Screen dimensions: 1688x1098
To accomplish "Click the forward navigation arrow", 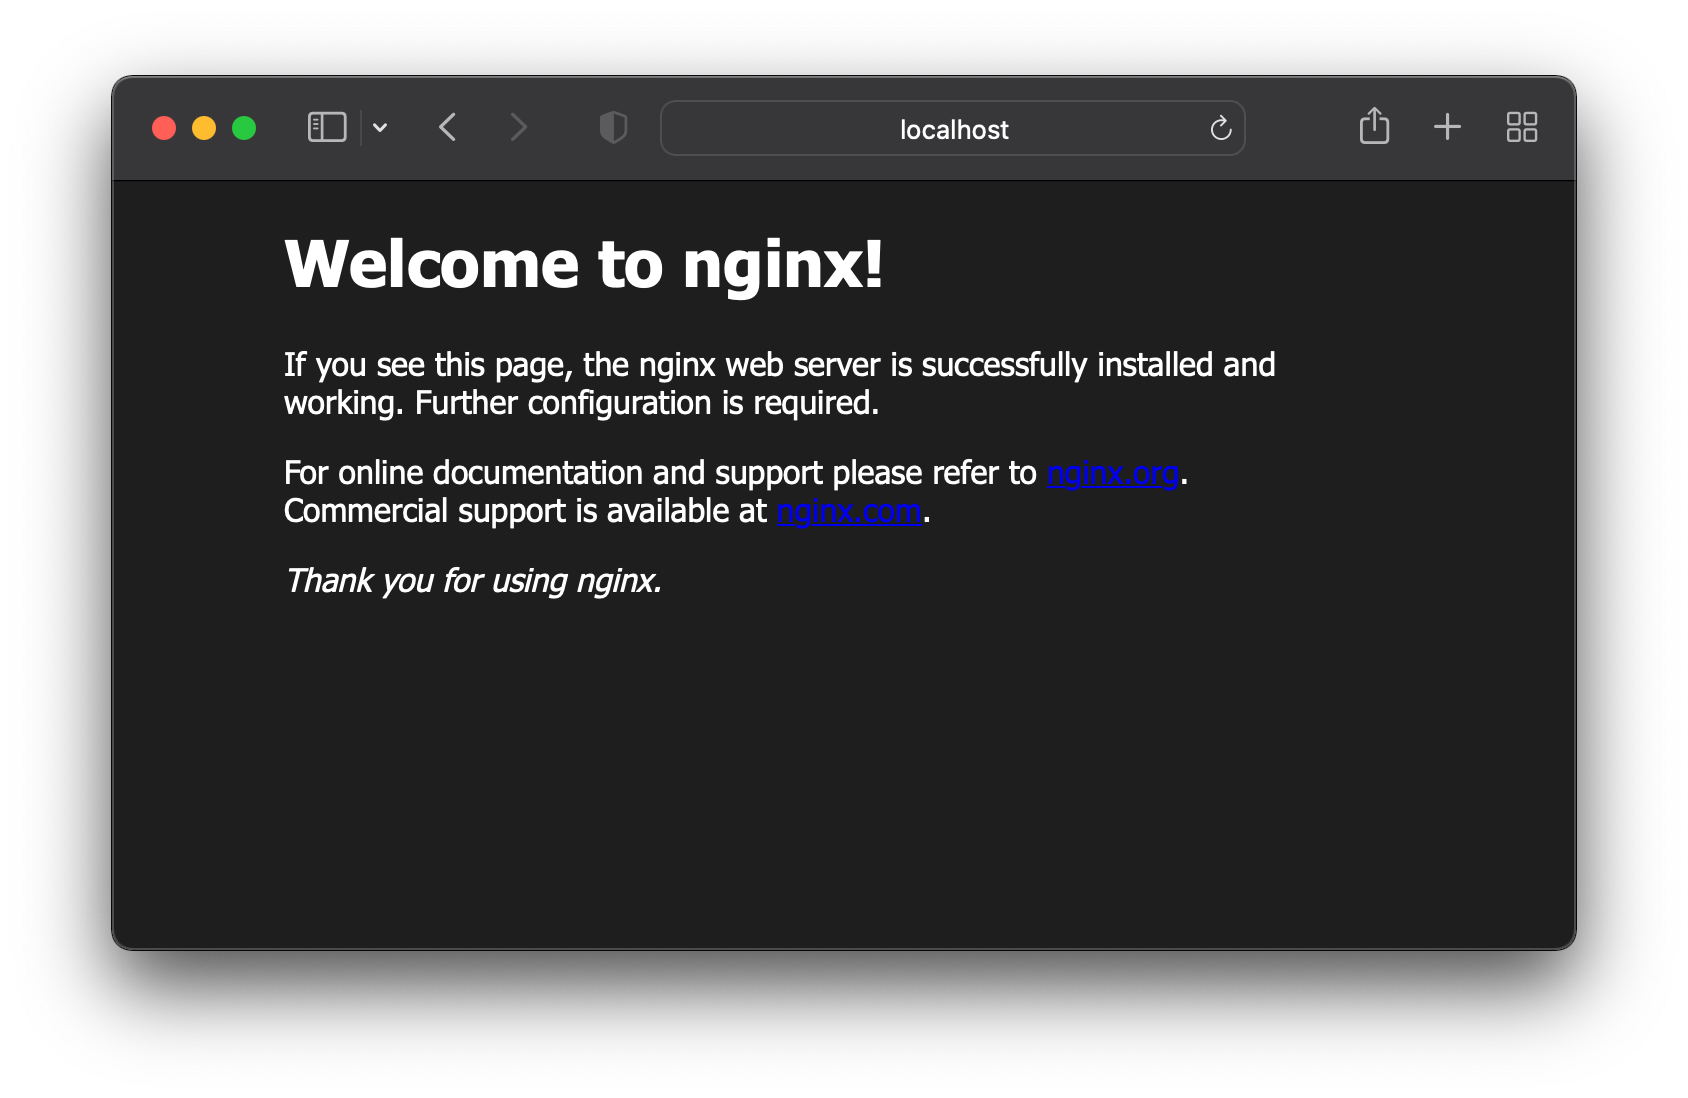I will pyautogui.click(x=518, y=127).
